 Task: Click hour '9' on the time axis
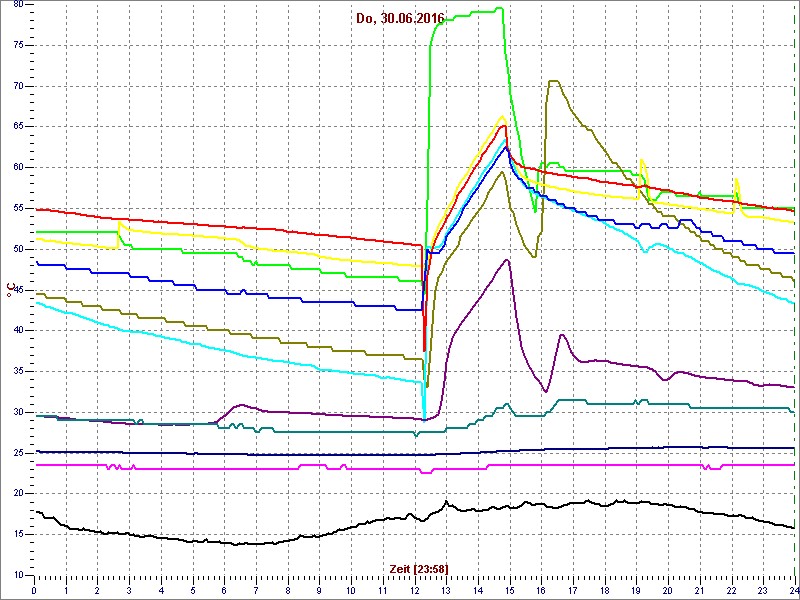click(320, 590)
